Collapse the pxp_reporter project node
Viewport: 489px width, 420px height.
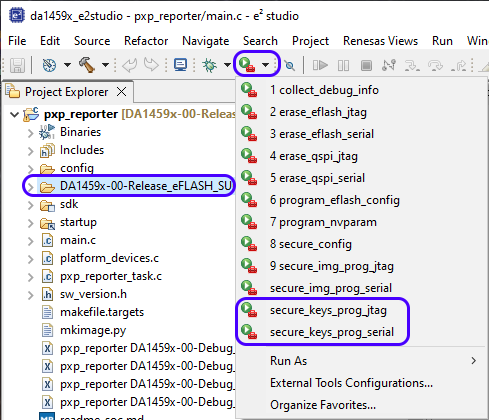[x=14, y=115]
